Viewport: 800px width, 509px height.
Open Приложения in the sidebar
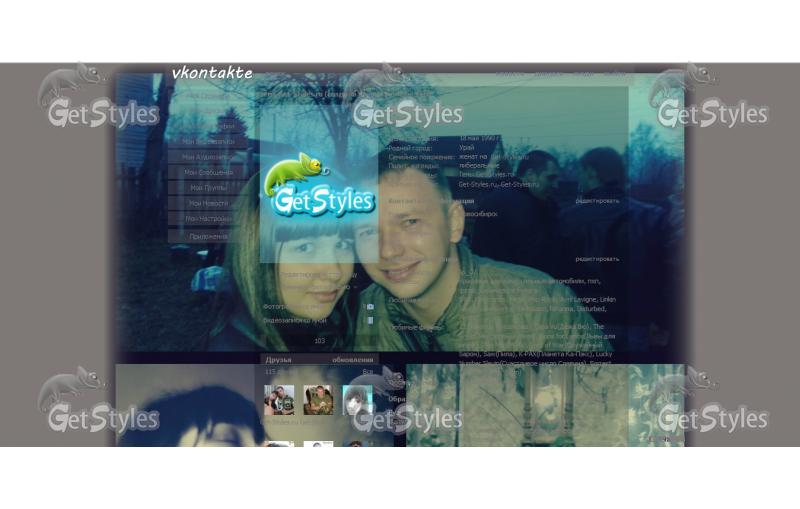click(208, 237)
